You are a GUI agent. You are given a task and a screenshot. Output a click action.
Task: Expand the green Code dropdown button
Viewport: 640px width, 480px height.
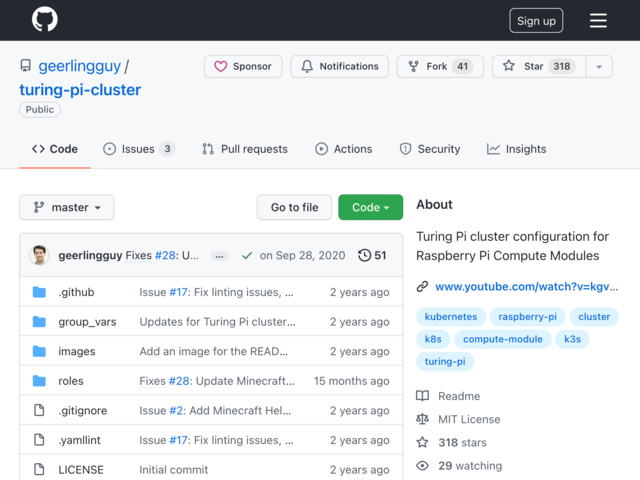point(371,207)
